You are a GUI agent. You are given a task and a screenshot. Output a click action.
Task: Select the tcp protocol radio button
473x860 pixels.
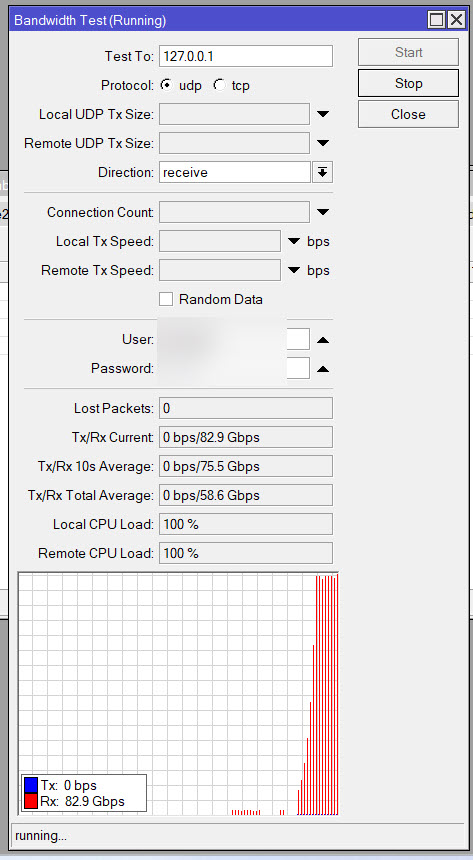(x=219, y=85)
